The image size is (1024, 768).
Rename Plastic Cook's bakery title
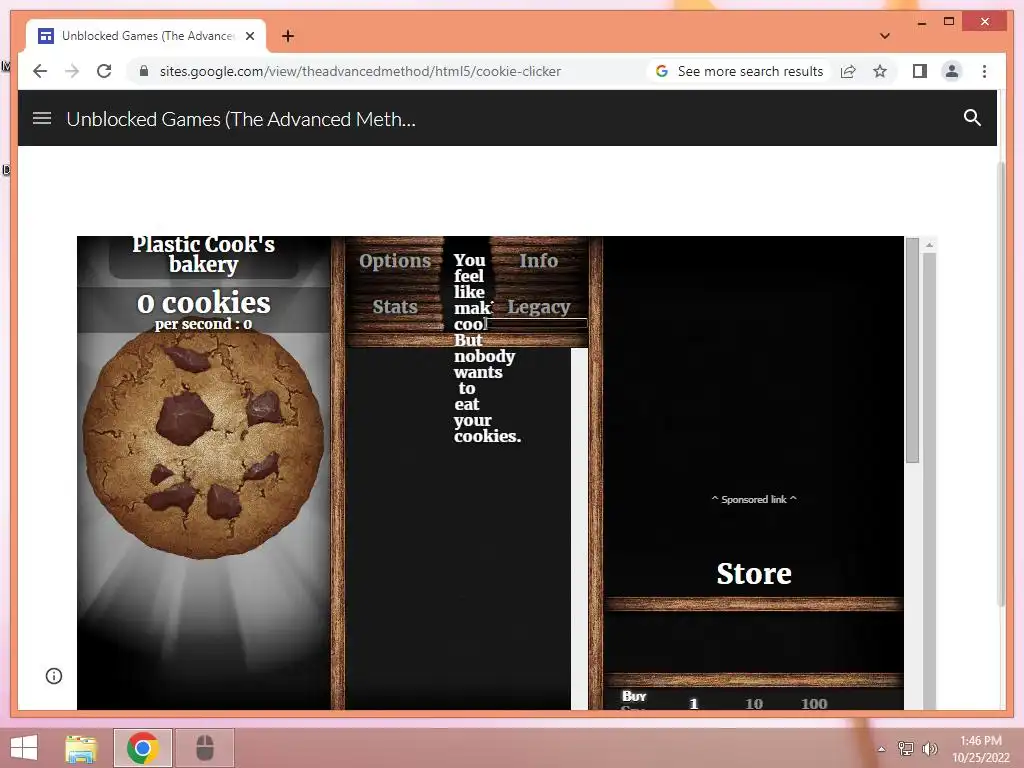[203, 254]
